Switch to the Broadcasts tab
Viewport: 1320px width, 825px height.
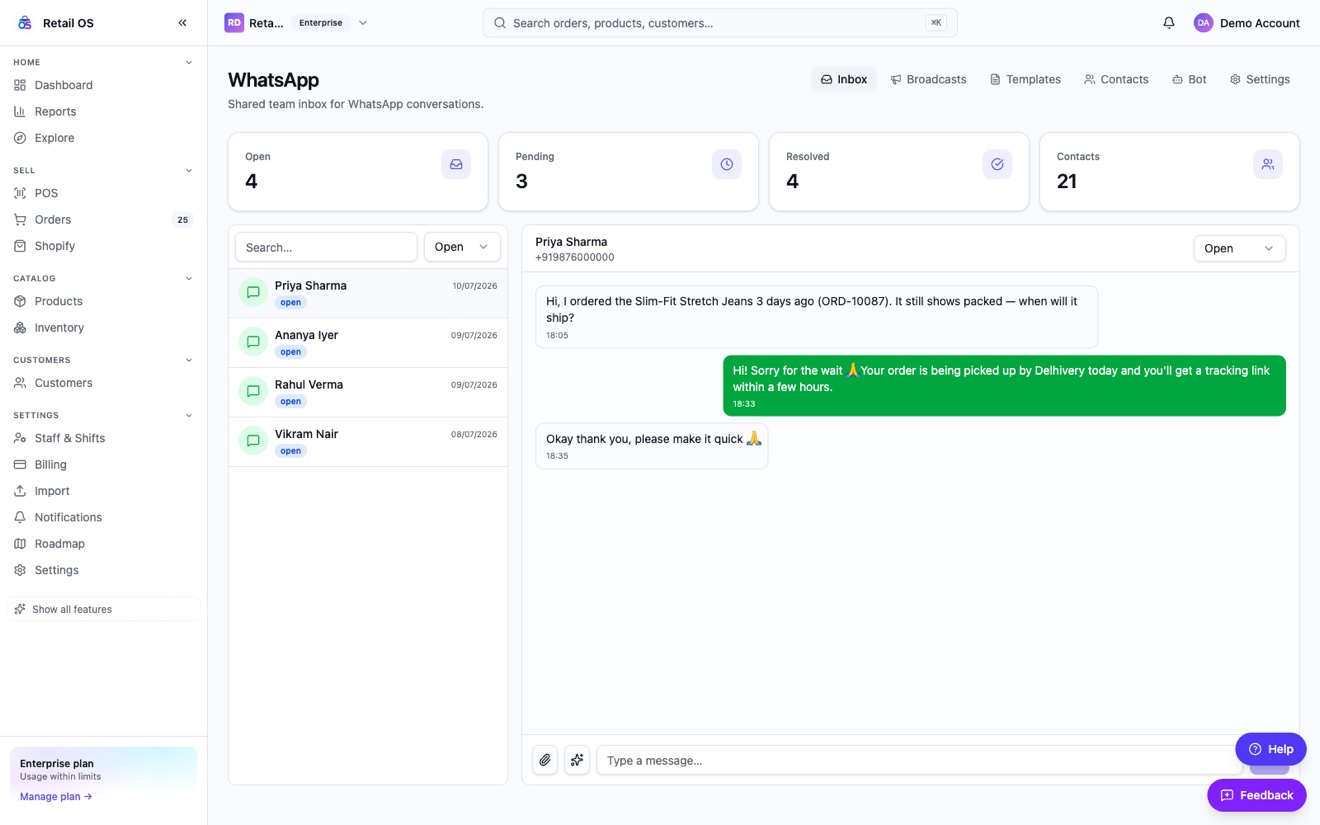pyautogui.click(x=928, y=79)
